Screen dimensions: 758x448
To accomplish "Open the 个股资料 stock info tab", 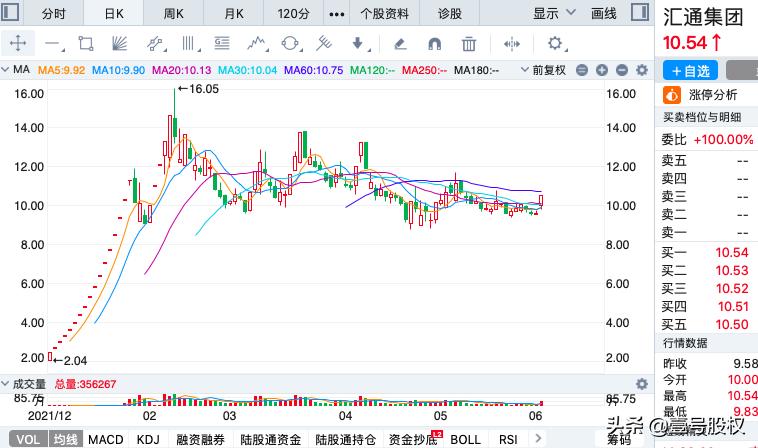I will click(x=384, y=13).
